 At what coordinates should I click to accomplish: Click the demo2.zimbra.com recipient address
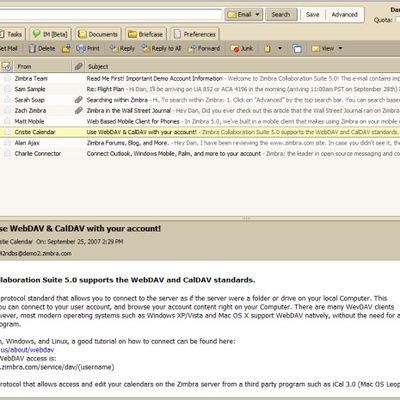(36, 253)
